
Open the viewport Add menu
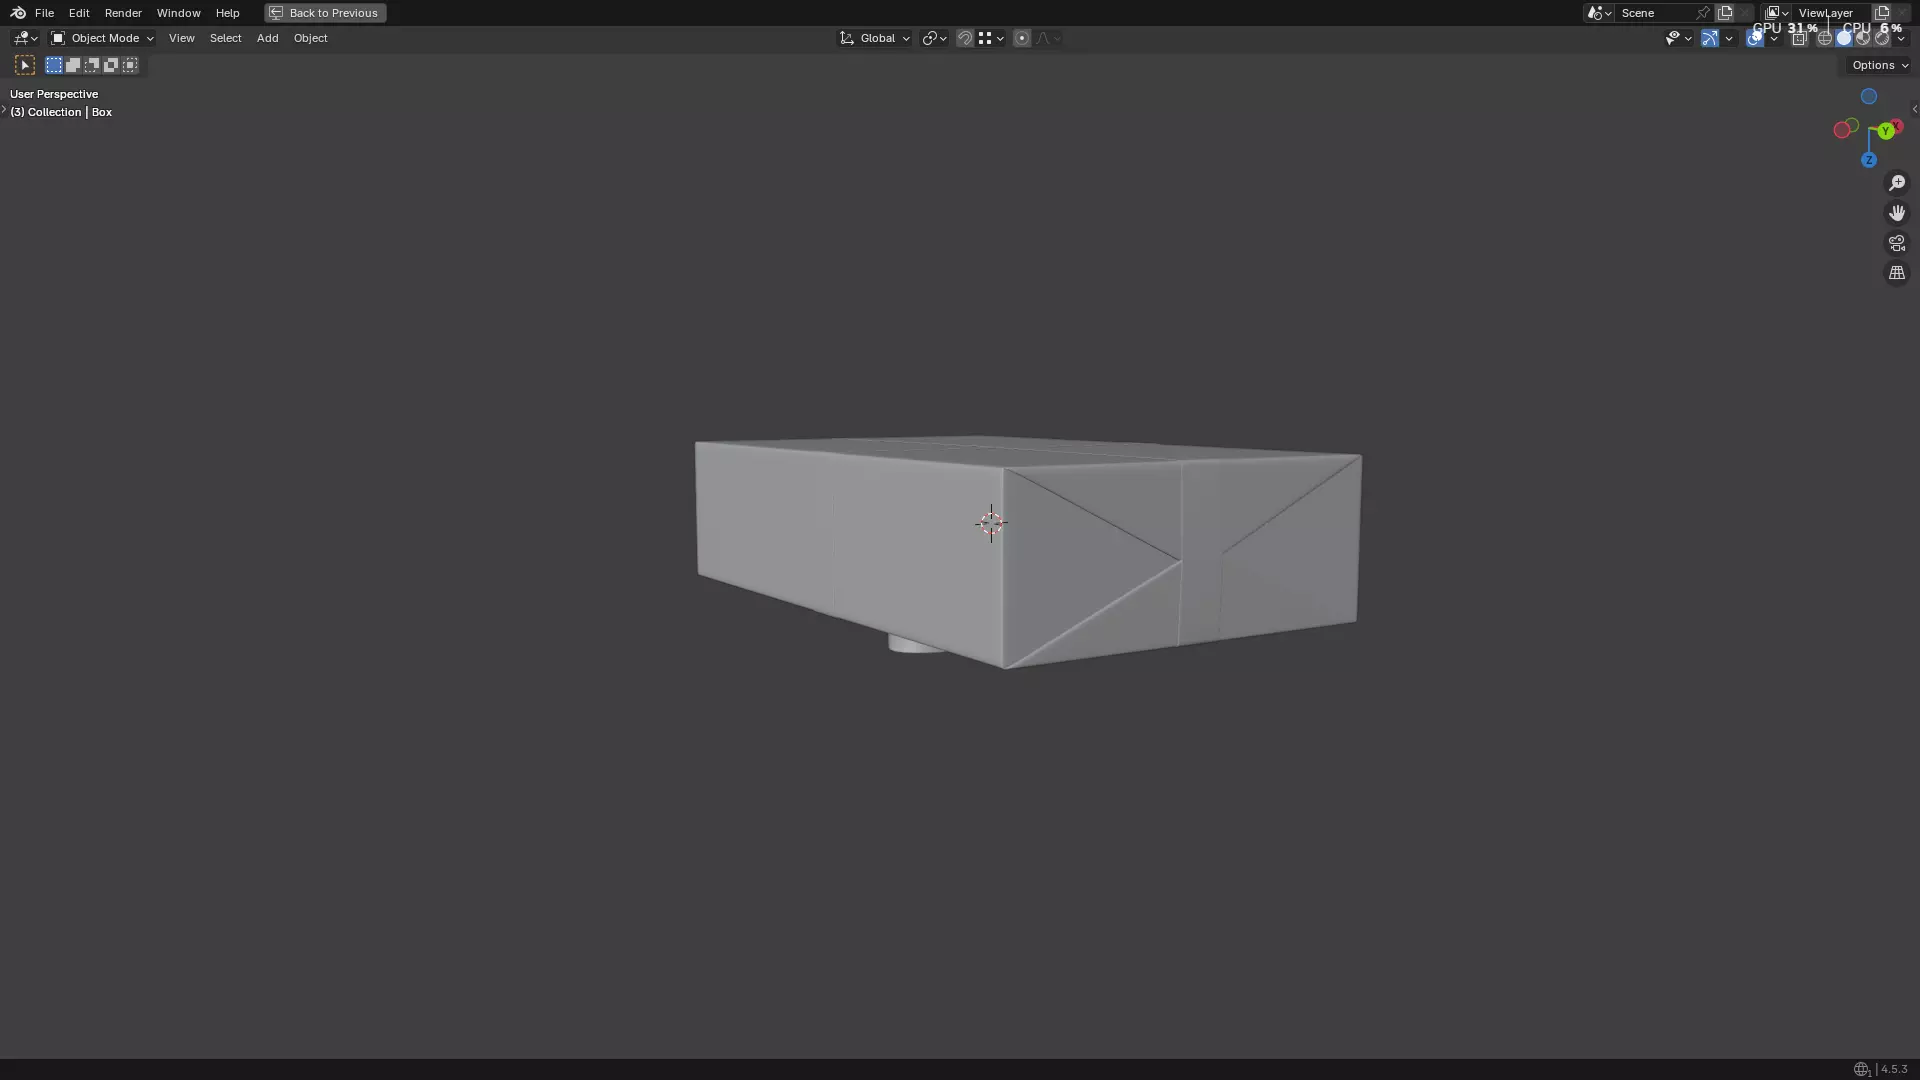267,38
